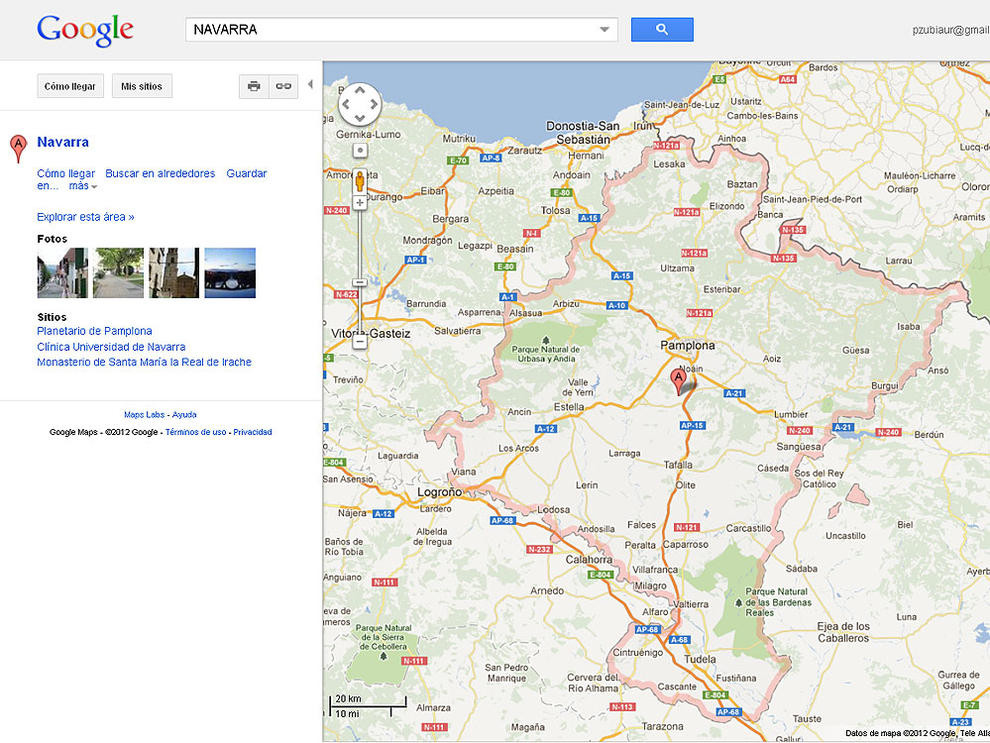Click the Vitoria-Gasteiz label on map

(371, 333)
